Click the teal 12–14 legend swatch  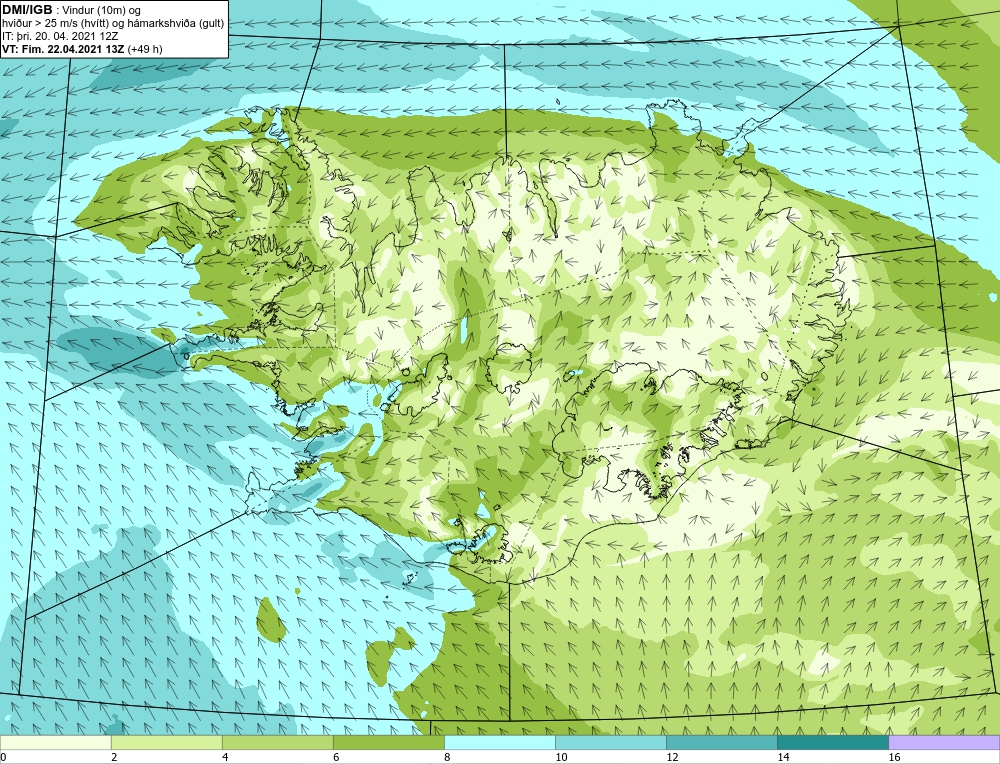[721, 742]
